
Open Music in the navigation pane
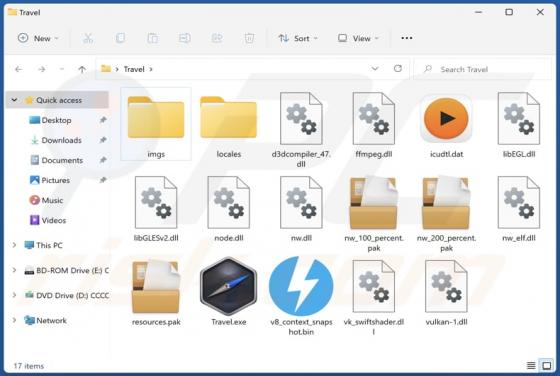tap(52, 200)
